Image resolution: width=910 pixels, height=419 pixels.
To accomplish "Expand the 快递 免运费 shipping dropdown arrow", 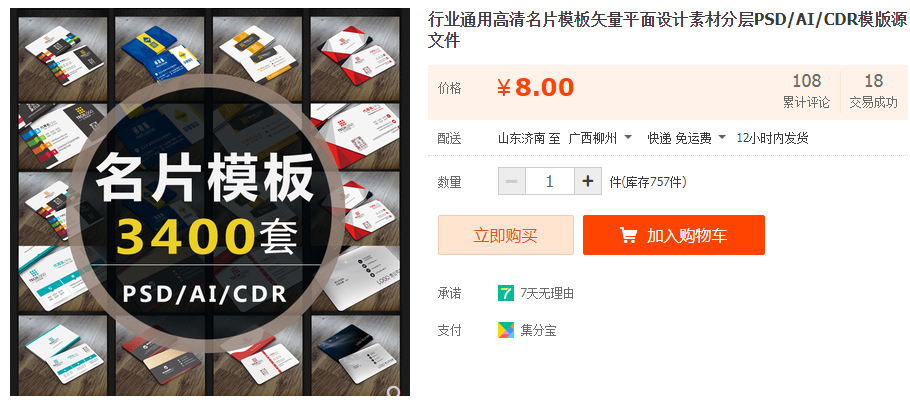I will [x=722, y=138].
